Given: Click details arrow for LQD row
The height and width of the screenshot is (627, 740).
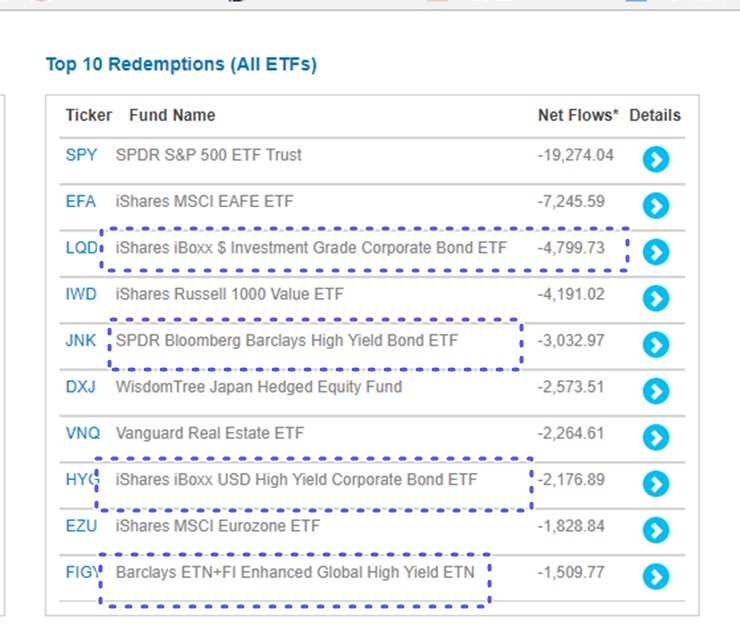Looking at the screenshot, I should point(655,251).
